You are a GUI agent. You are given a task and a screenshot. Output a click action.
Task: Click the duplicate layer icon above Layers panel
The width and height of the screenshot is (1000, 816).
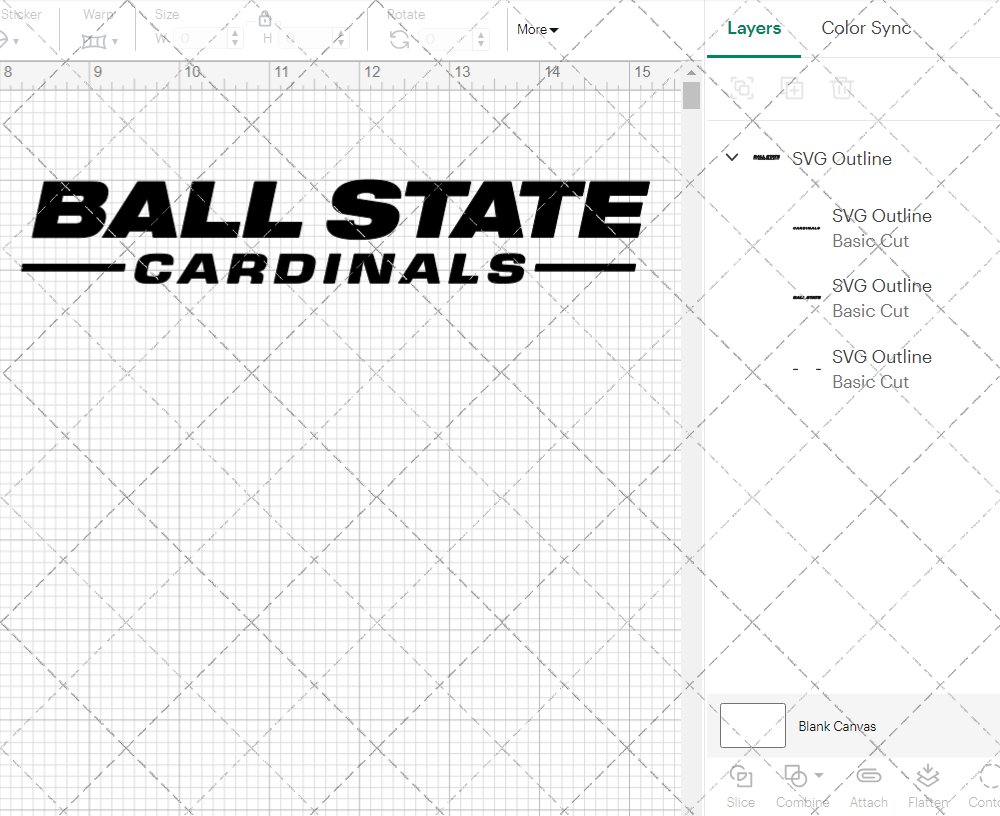[742, 88]
